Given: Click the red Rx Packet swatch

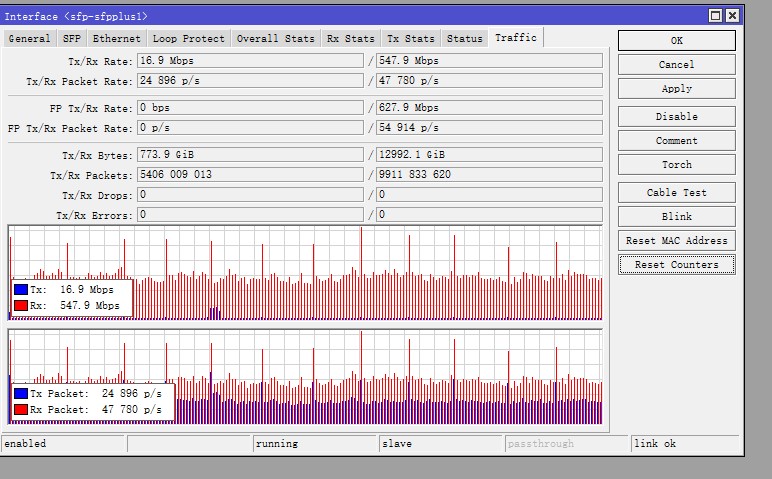Looking at the screenshot, I should click(x=21, y=409).
